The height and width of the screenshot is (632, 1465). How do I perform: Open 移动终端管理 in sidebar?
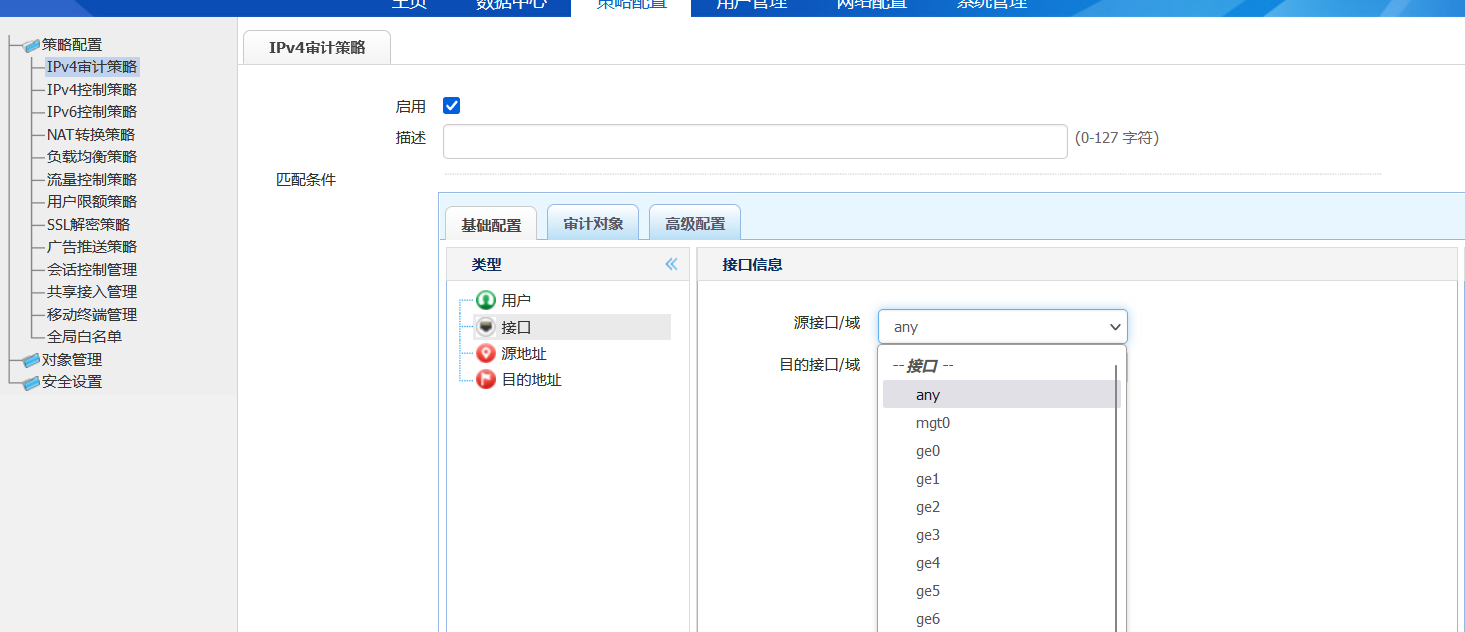pos(92,314)
